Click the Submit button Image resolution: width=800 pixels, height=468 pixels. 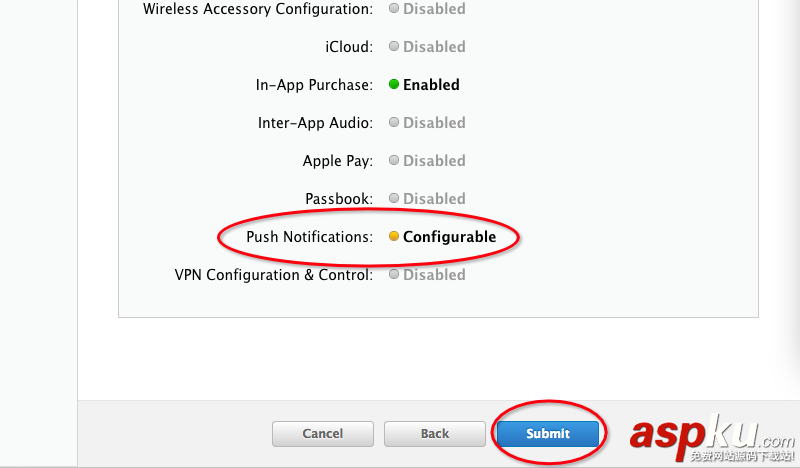pos(548,434)
